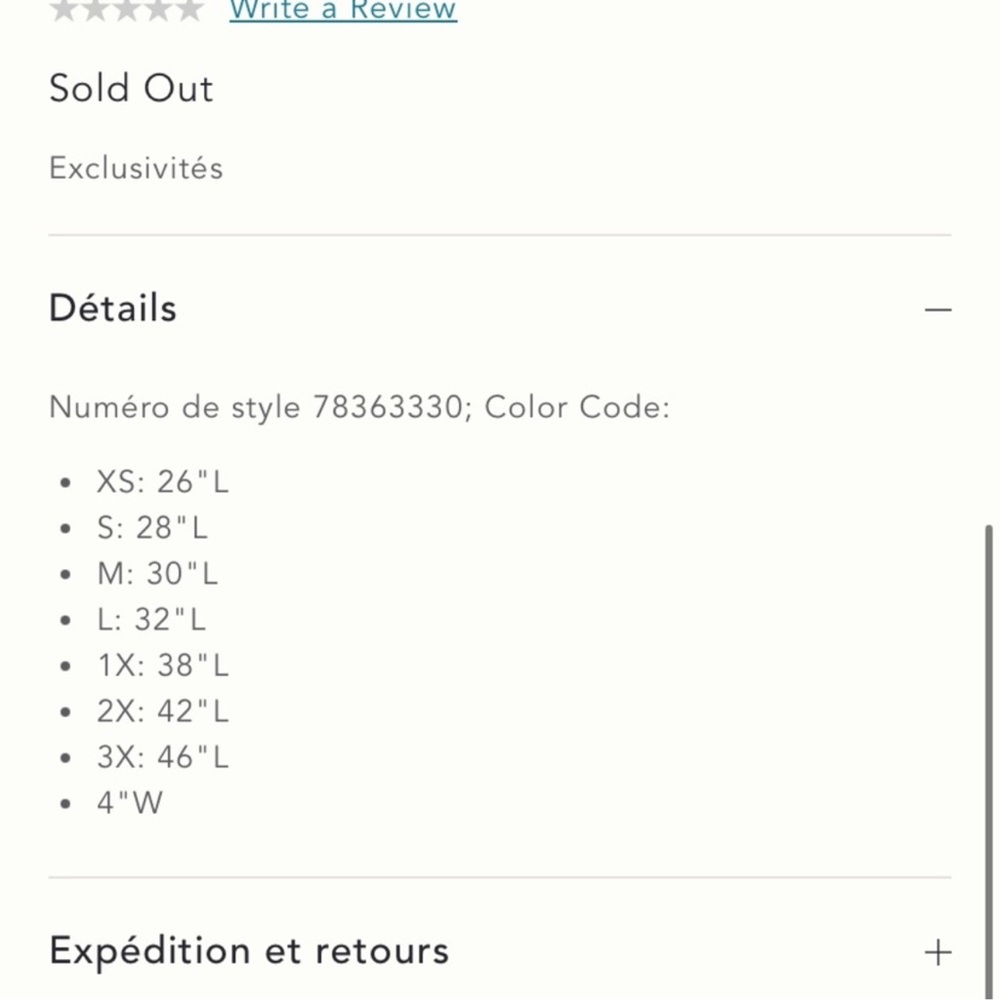This screenshot has width=1000, height=1000.
Task: Select the 3X: 46"L list item
Action: point(162,758)
